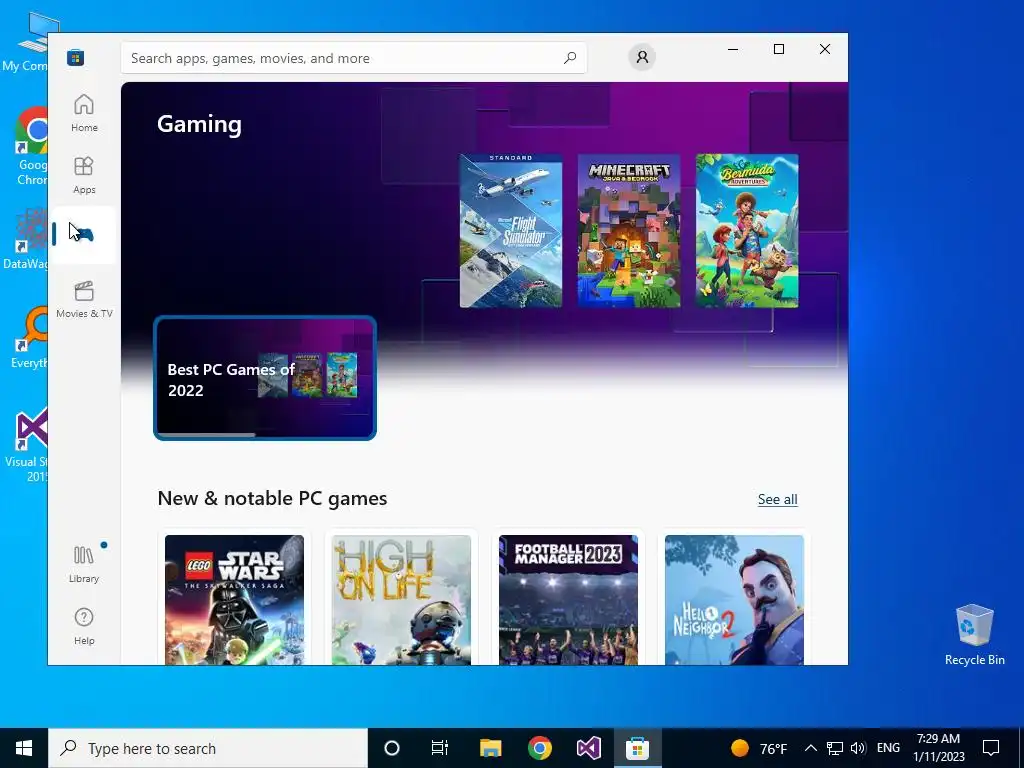Open the Help section
This screenshot has height=768, width=1024.
(x=84, y=626)
